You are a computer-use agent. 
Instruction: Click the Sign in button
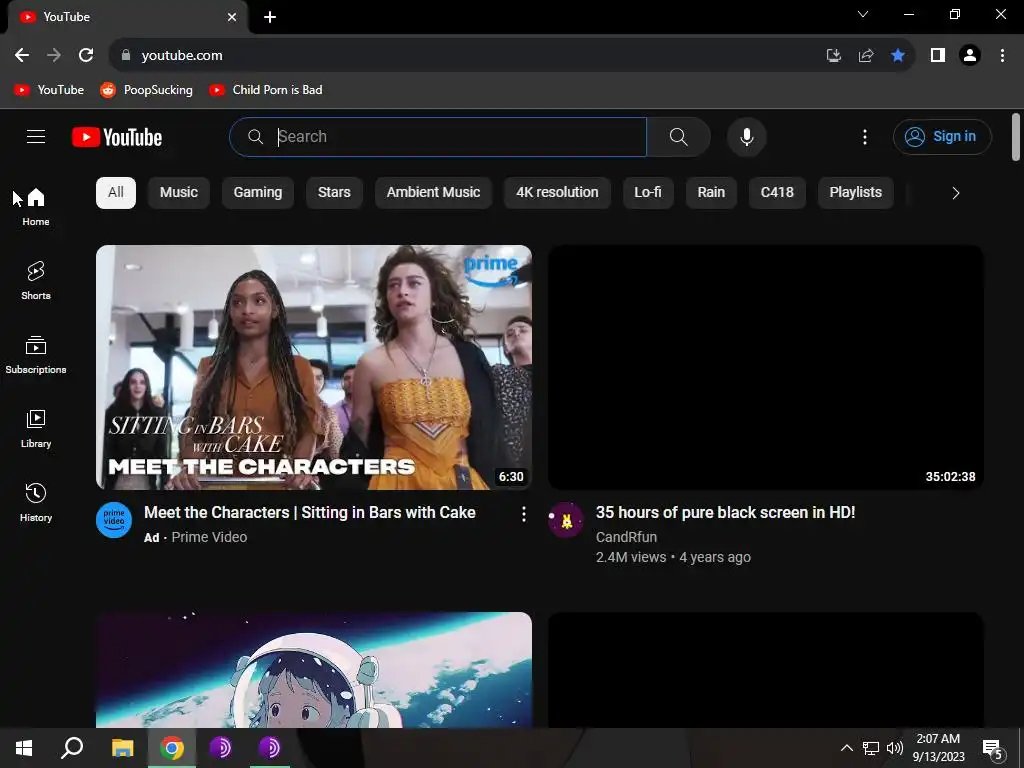tap(942, 136)
